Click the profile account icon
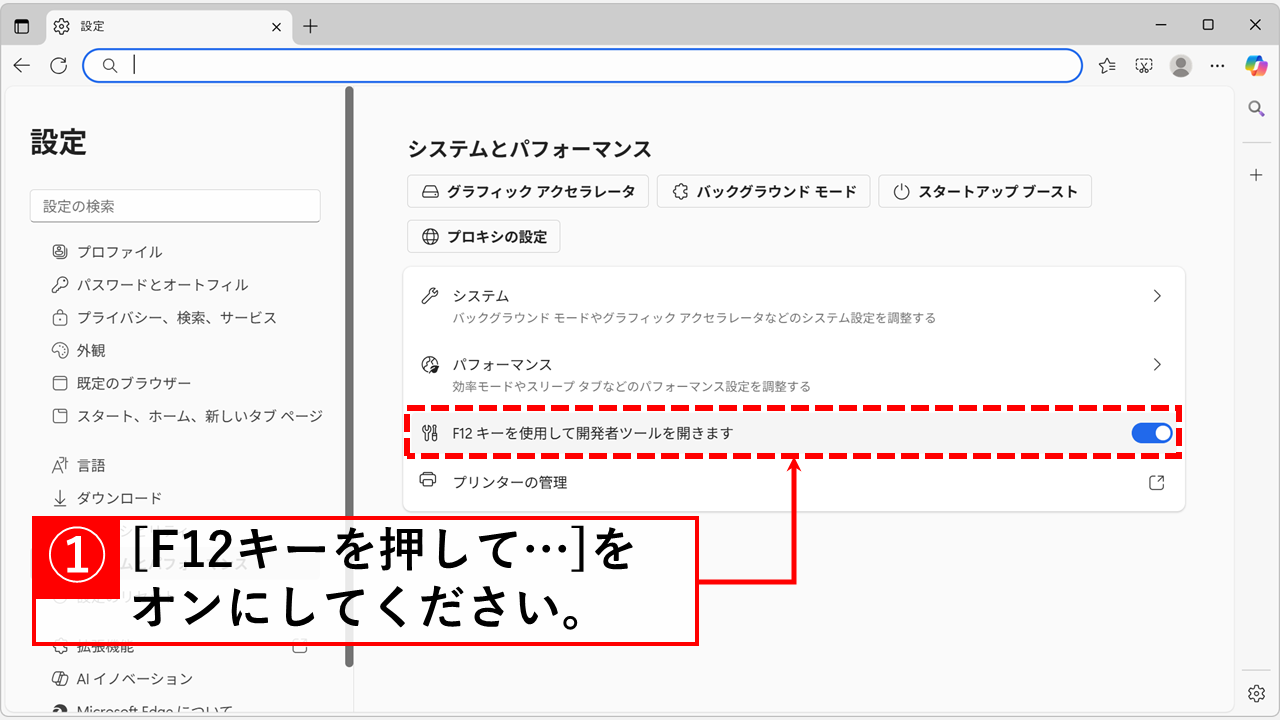 point(1181,65)
